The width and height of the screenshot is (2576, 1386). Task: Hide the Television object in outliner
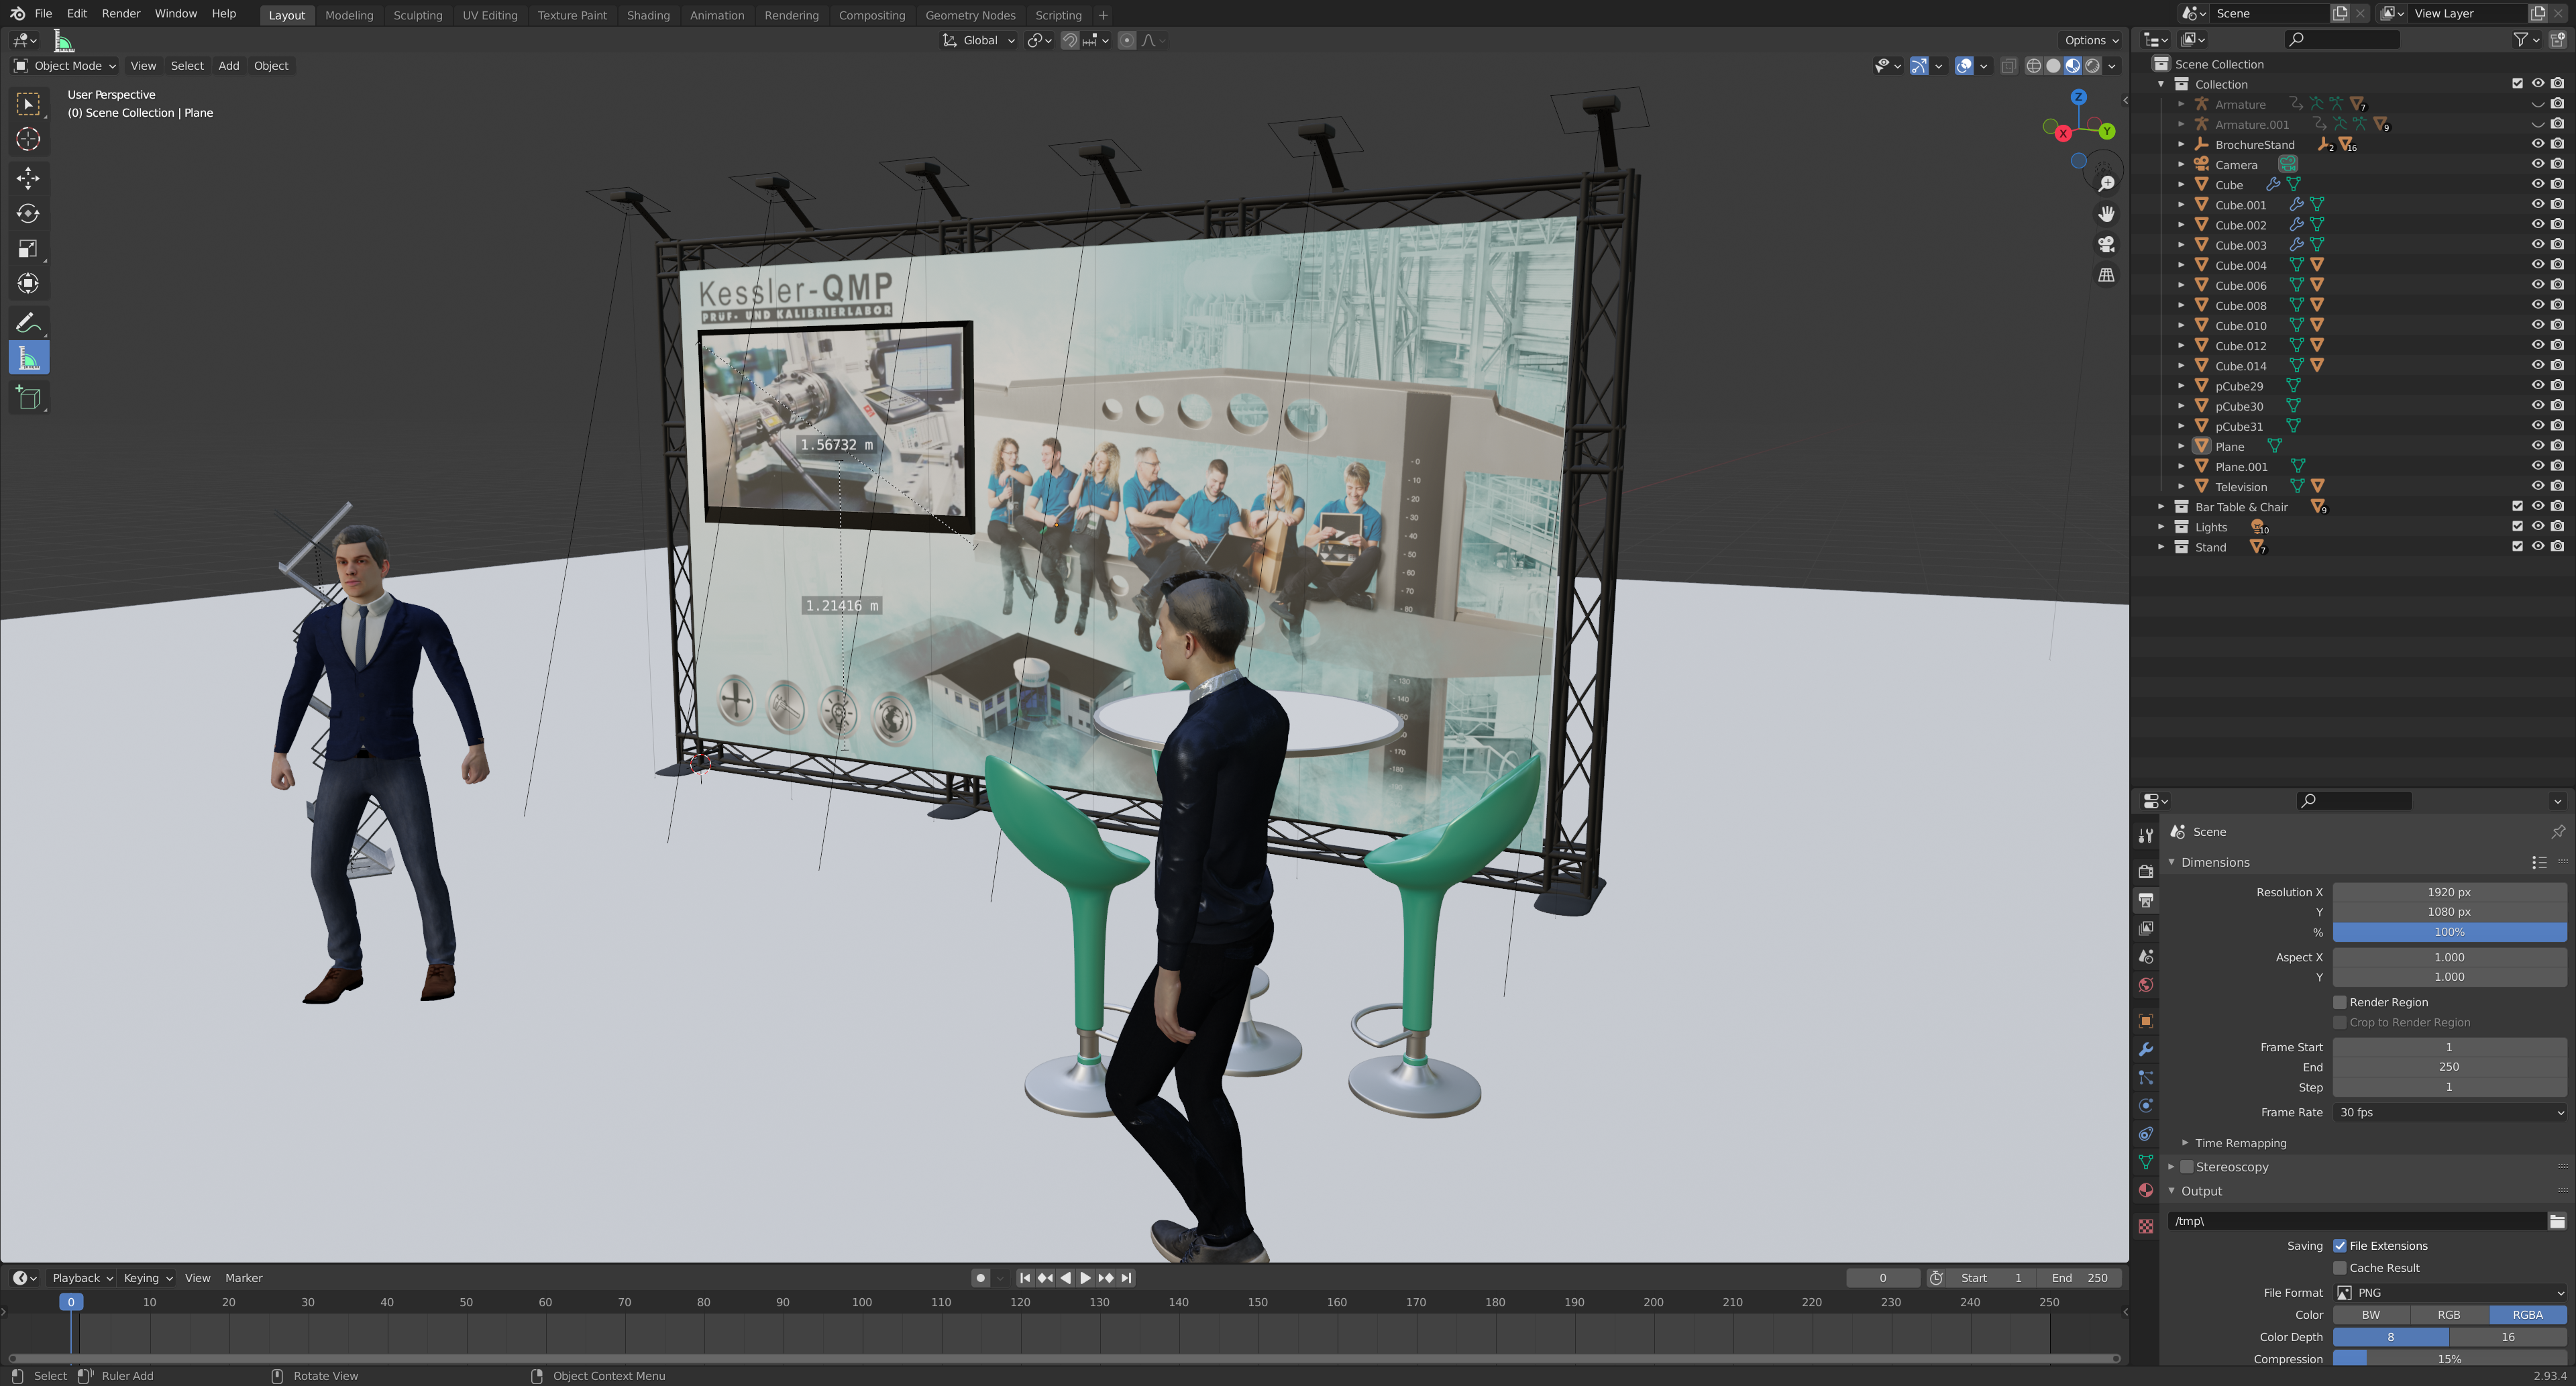point(2537,486)
